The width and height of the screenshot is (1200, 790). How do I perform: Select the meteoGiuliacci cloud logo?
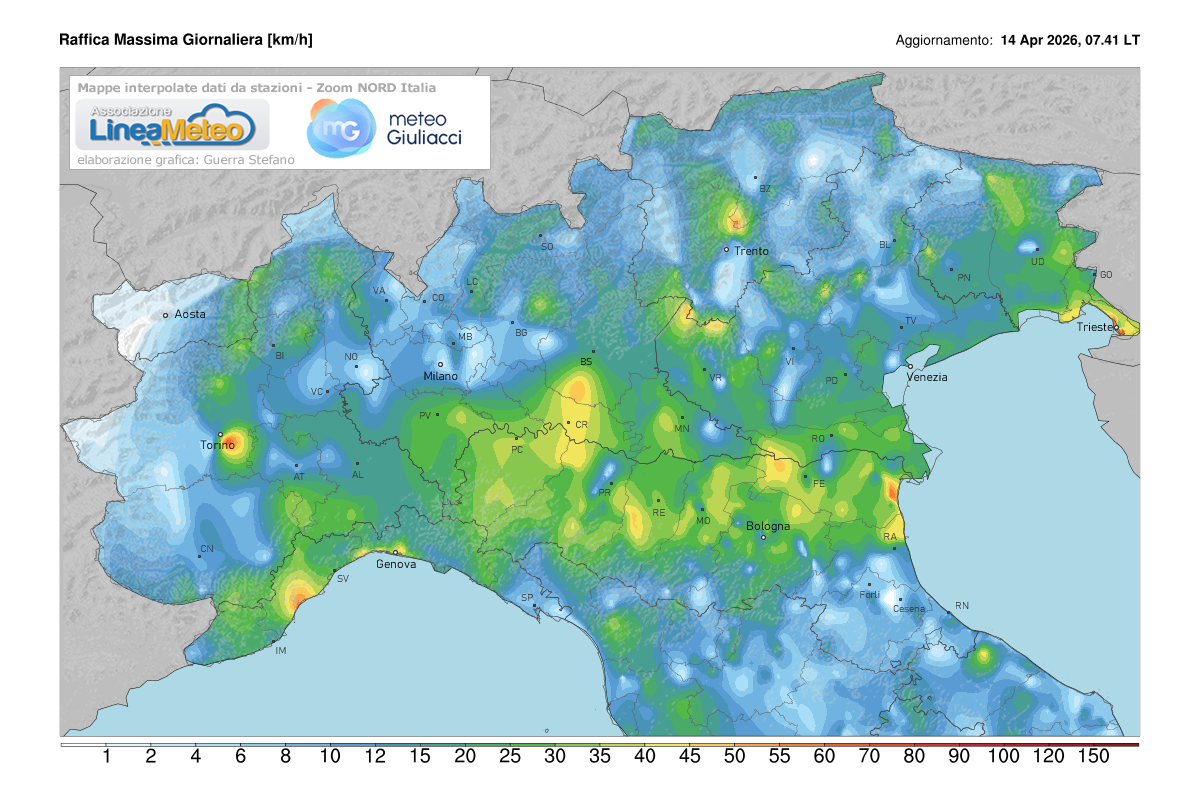click(x=340, y=125)
